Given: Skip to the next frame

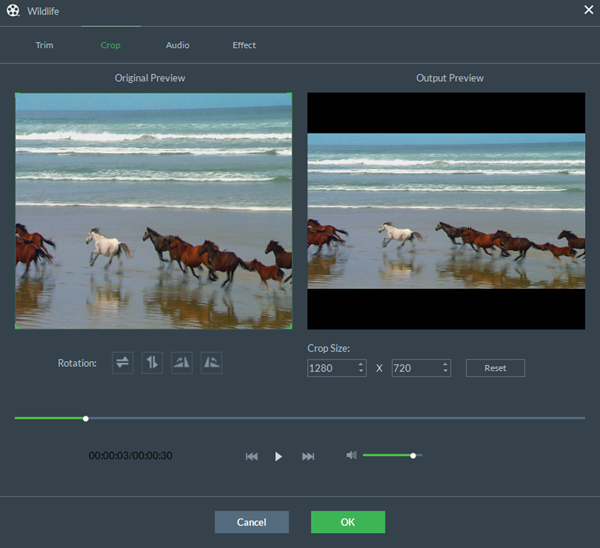Looking at the screenshot, I should (x=308, y=456).
